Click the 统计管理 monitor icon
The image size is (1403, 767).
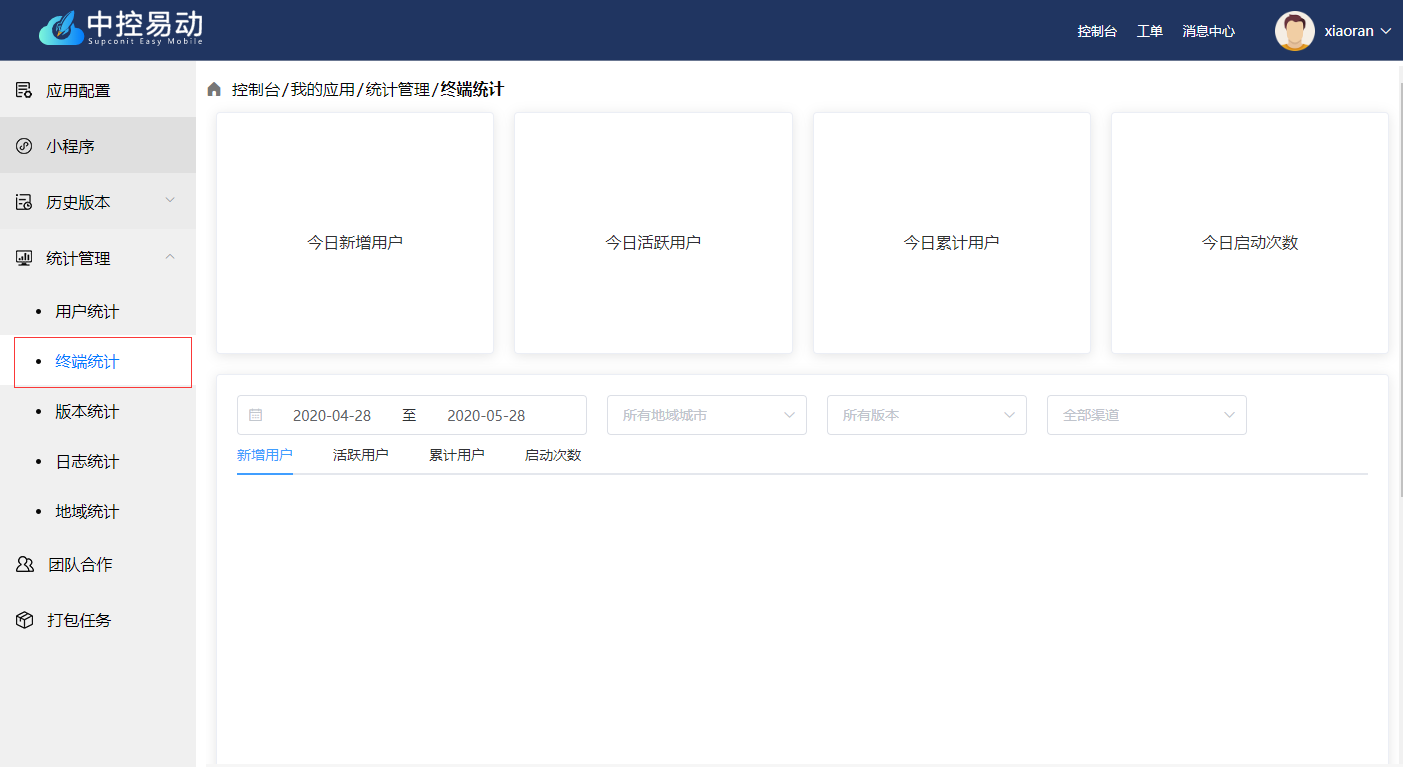coord(24,258)
